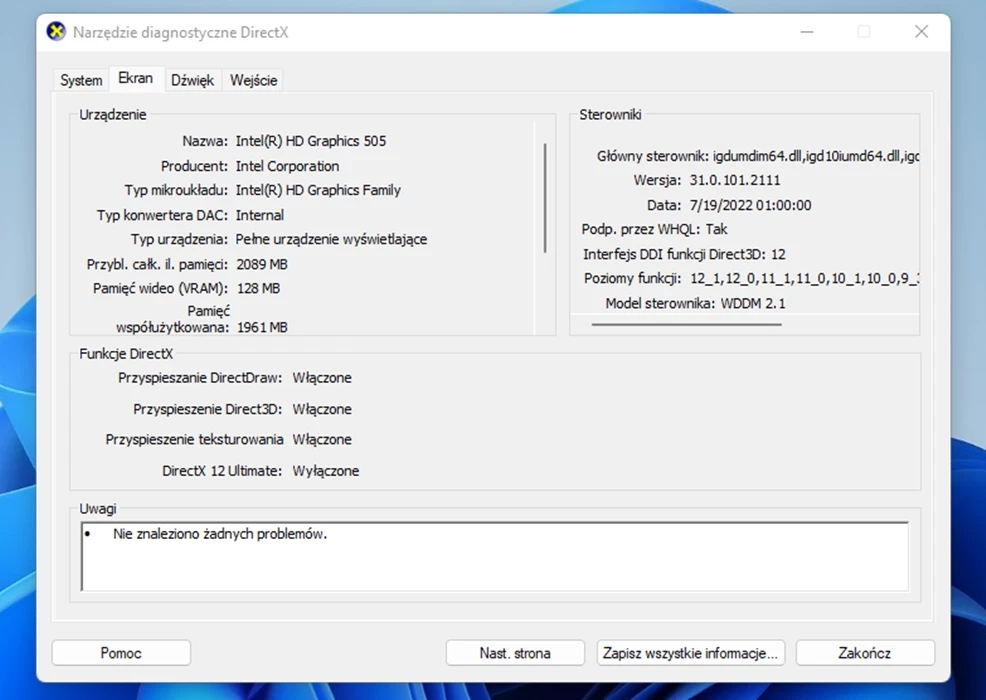Click the Pamięć wideo (VRAM) label
The width and height of the screenshot is (986, 700).
(x=160, y=289)
